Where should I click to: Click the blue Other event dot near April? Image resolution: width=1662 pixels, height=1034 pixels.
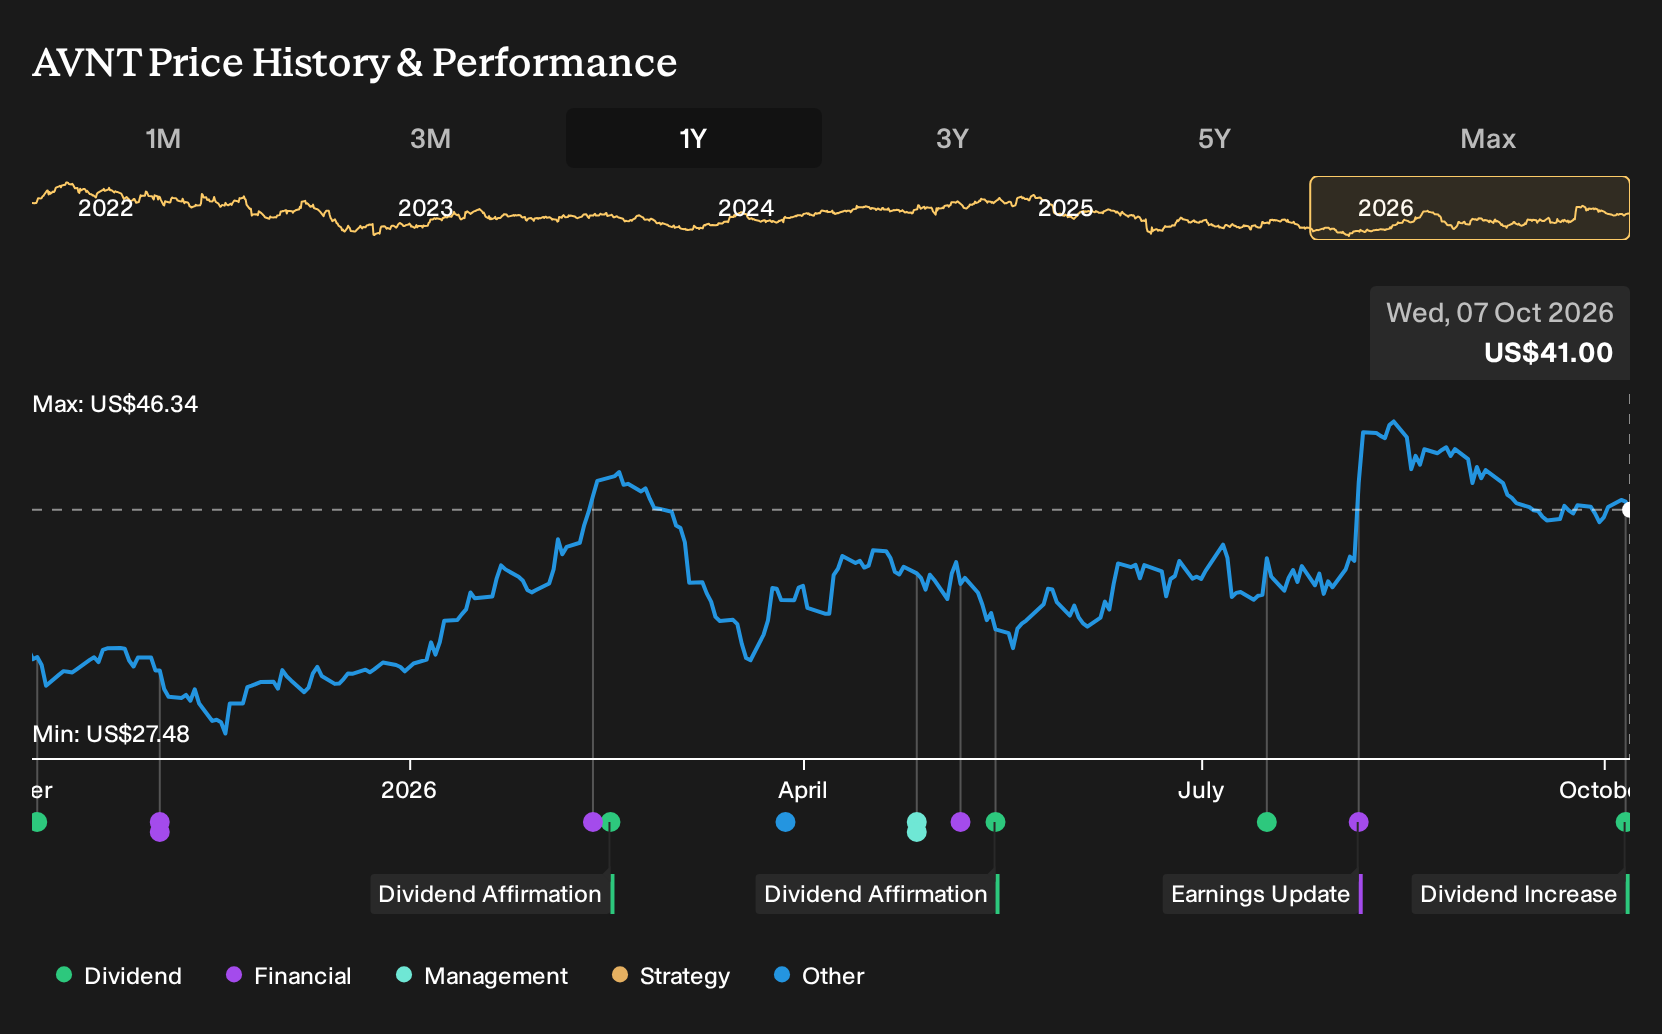click(x=785, y=822)
